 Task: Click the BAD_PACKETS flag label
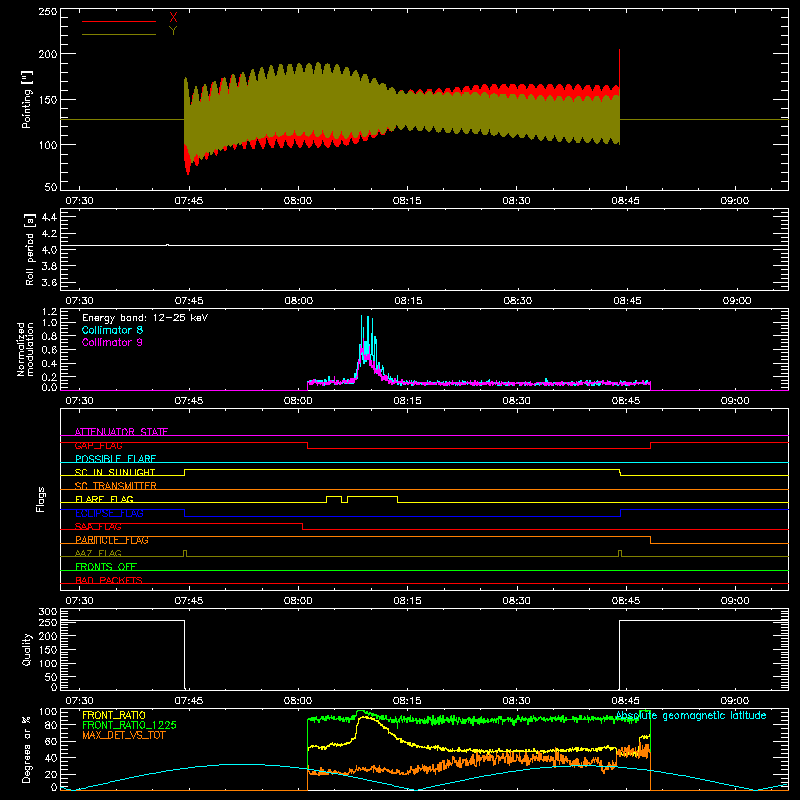coord(109,580)
